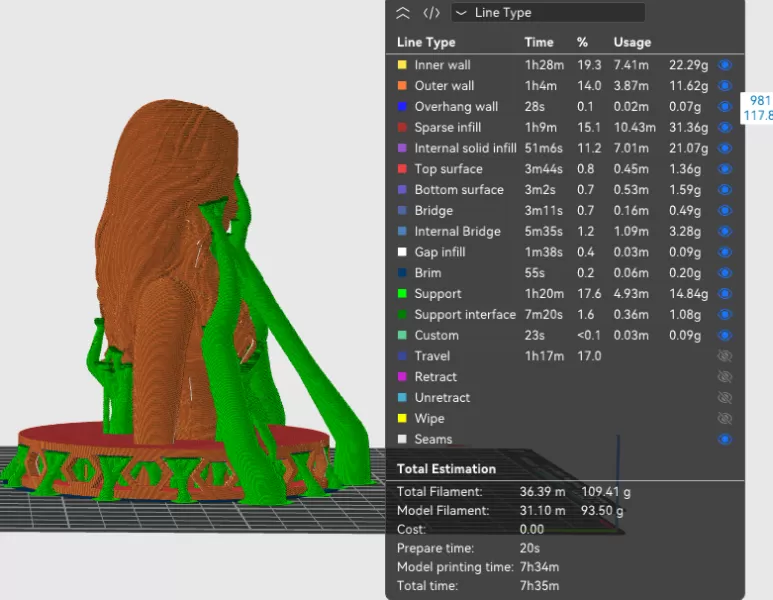773x600 pixels.
Task: Show Unretract points with eye icon
Action: point(725,397)
